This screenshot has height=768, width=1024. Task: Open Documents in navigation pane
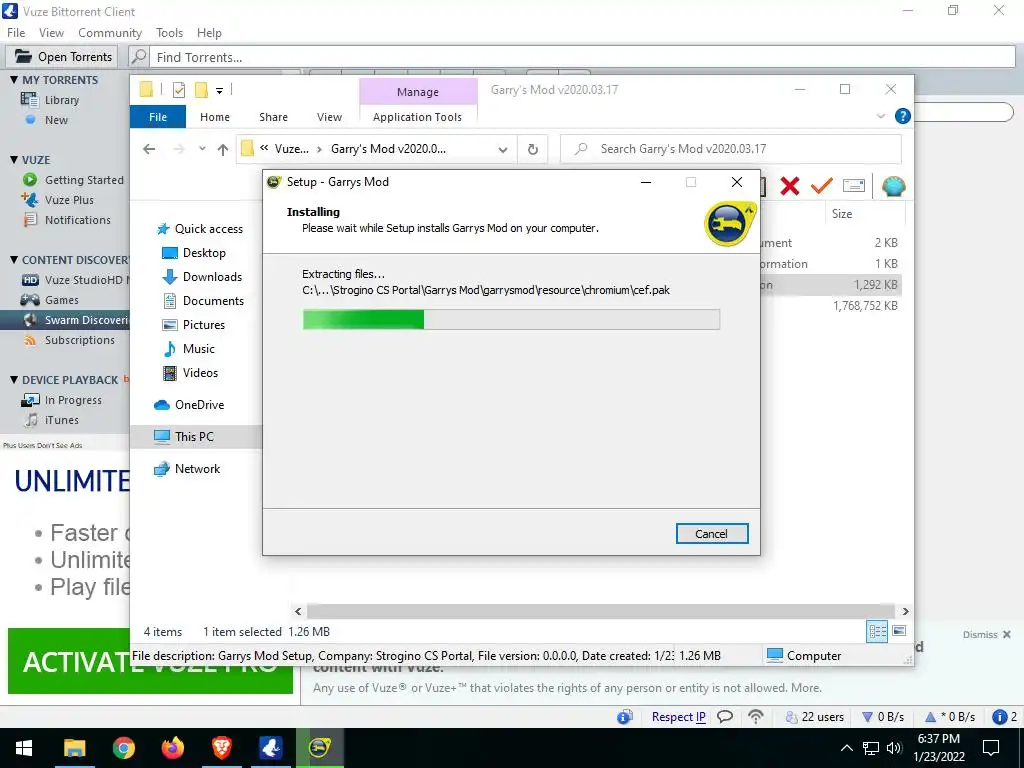203,301
